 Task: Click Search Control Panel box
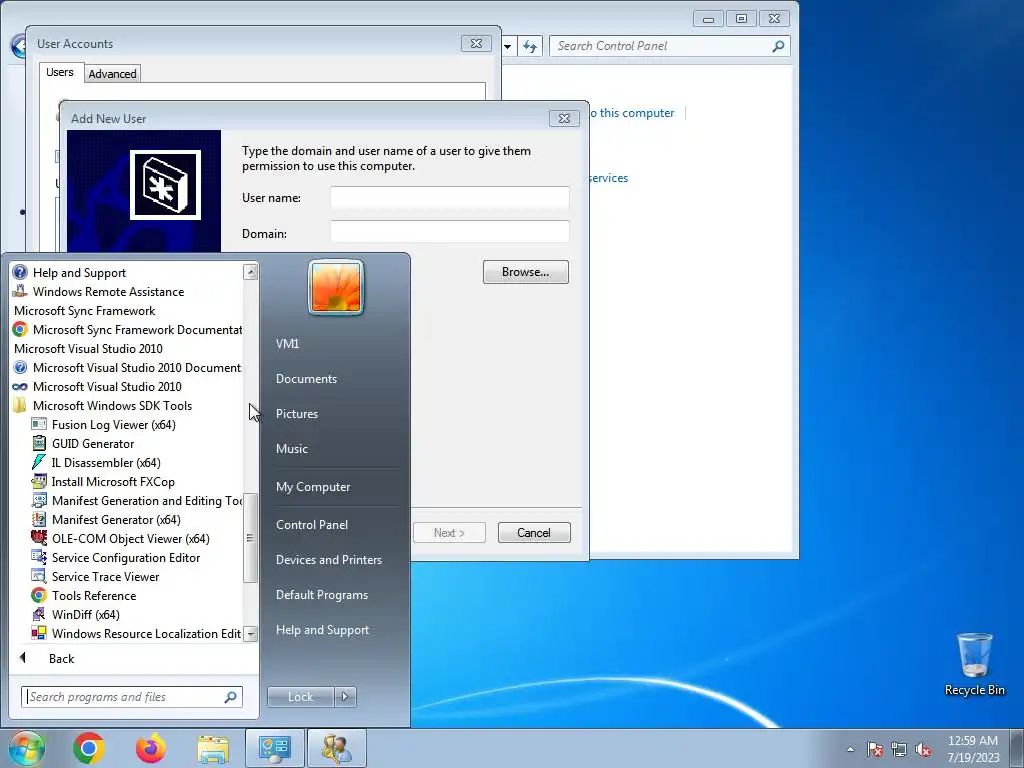point(670,46)
